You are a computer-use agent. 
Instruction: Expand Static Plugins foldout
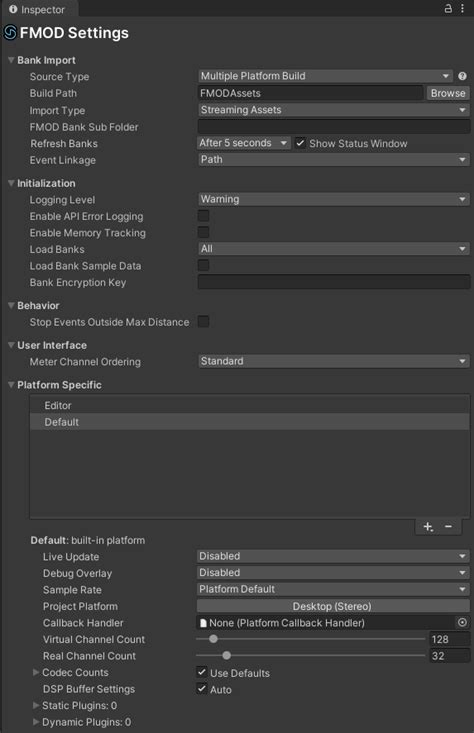[36, 705]
